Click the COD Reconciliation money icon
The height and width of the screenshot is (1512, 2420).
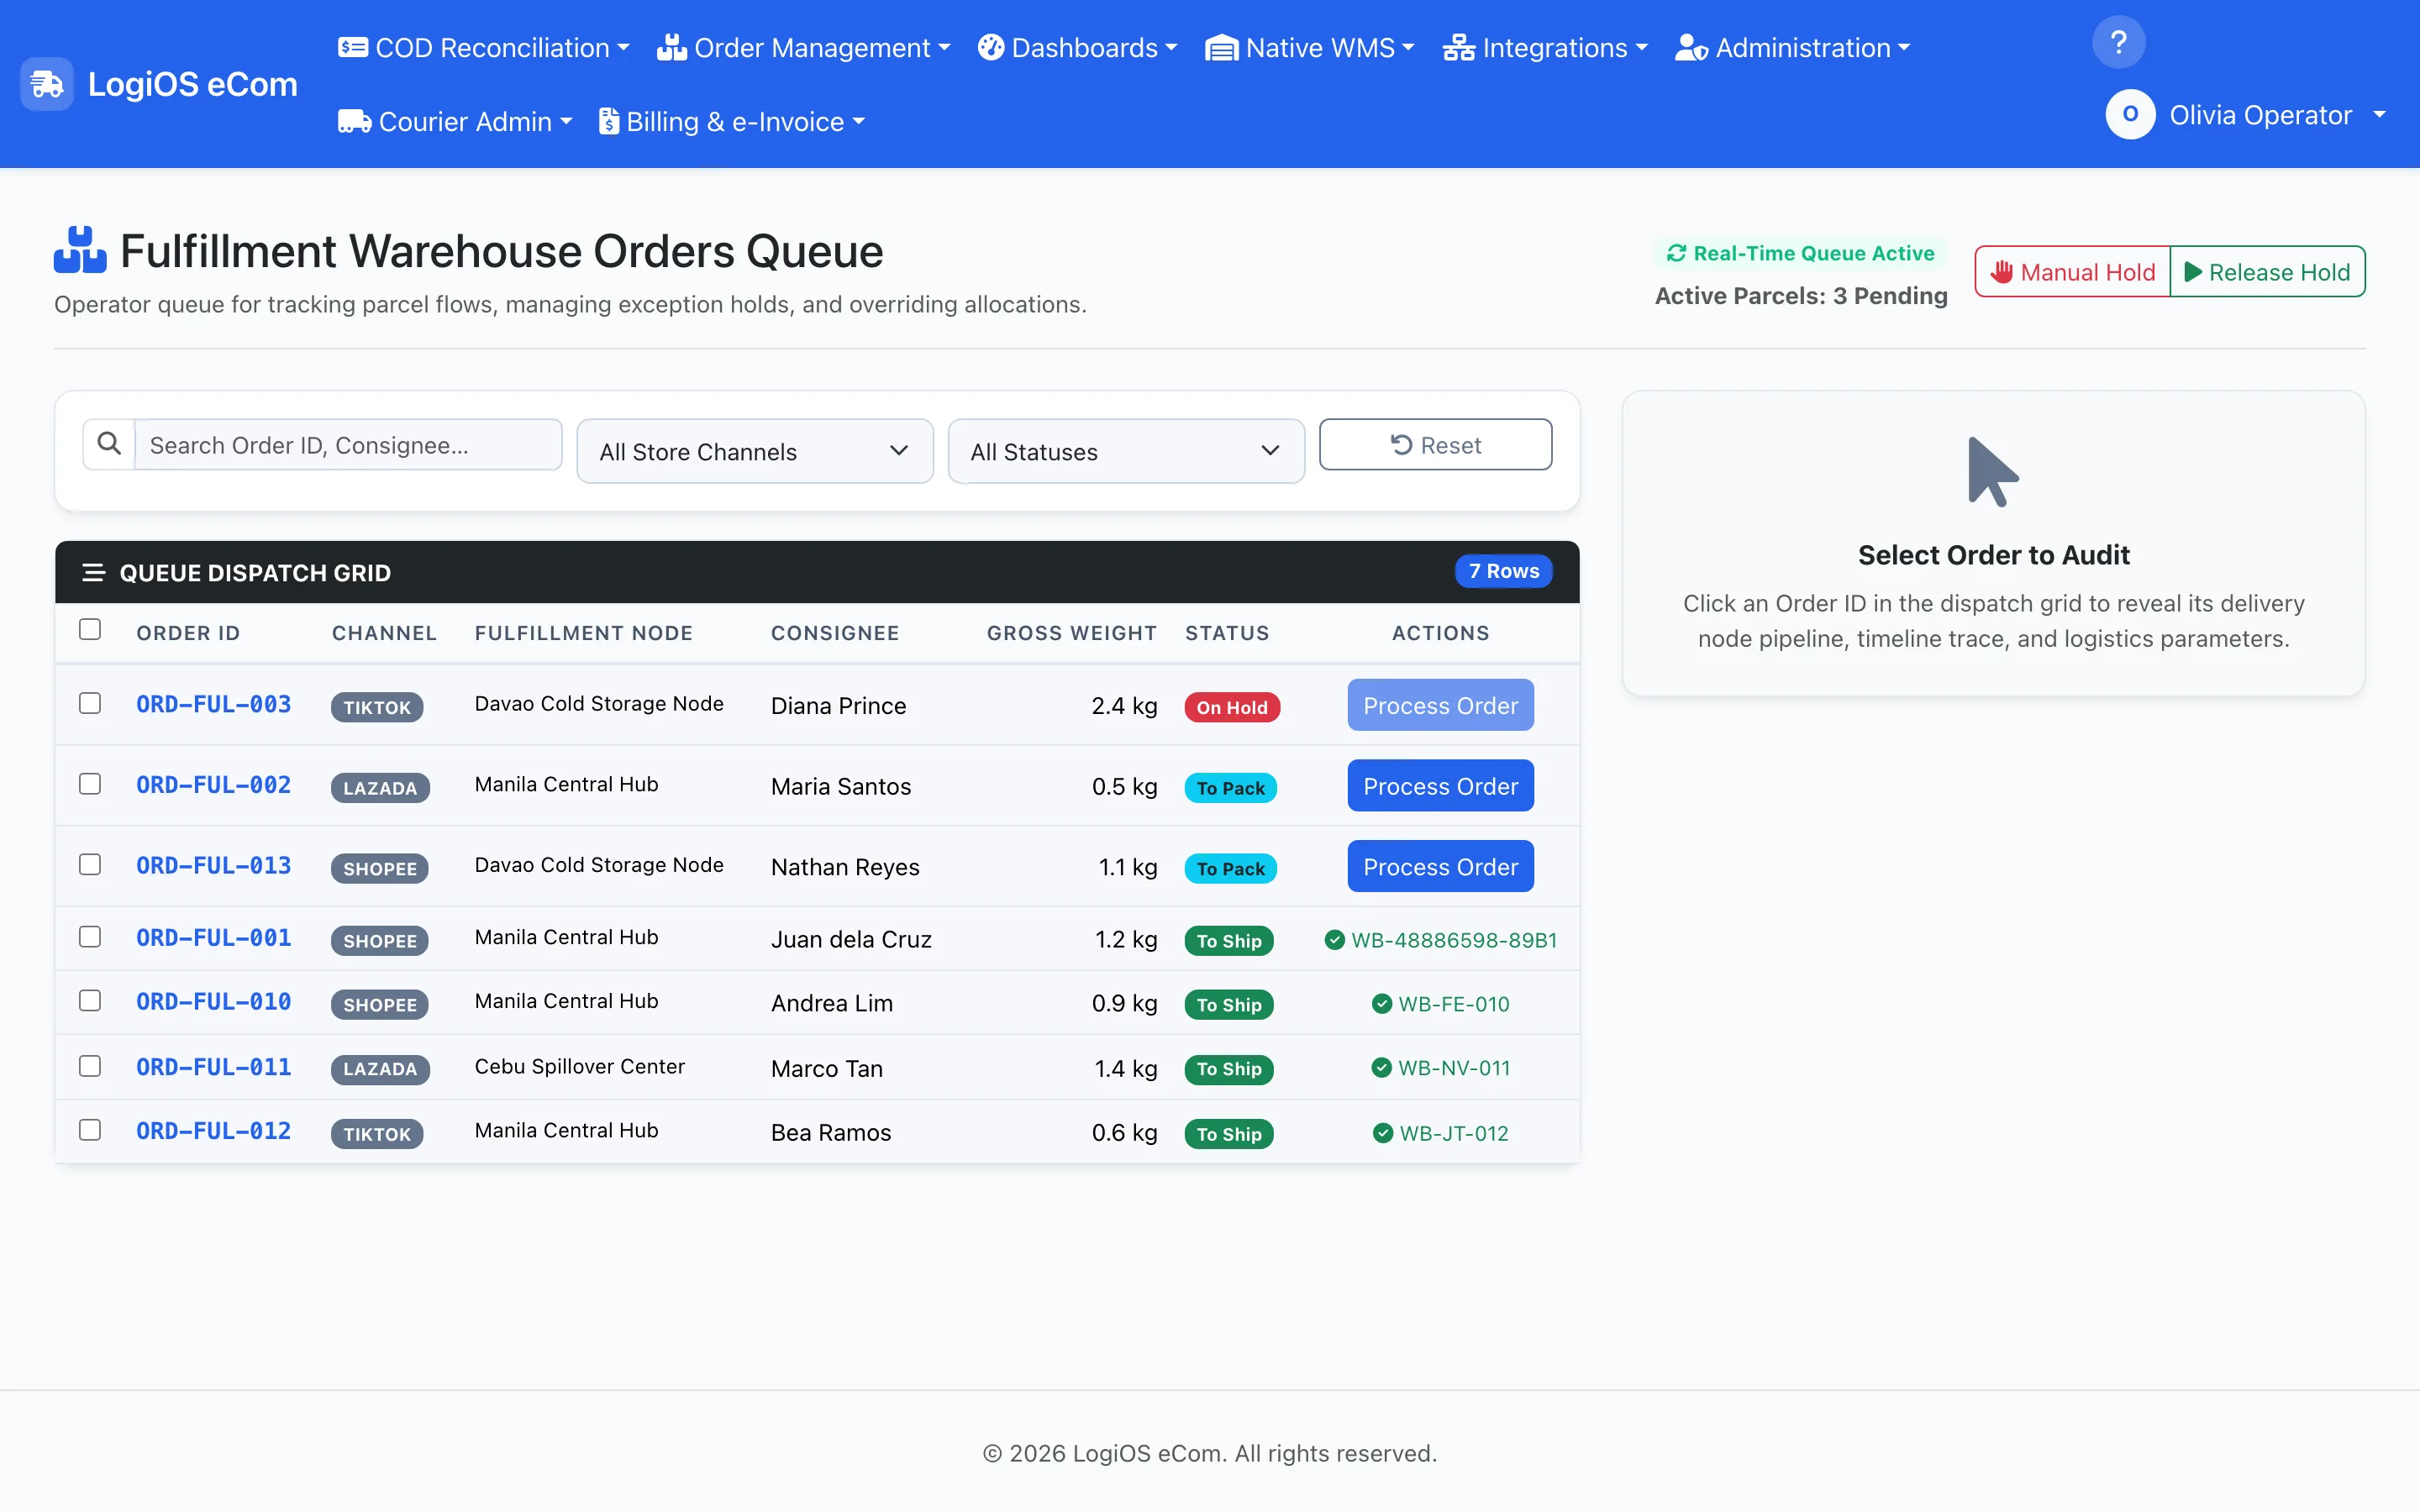pyautogui.click(x=353, y=47)
